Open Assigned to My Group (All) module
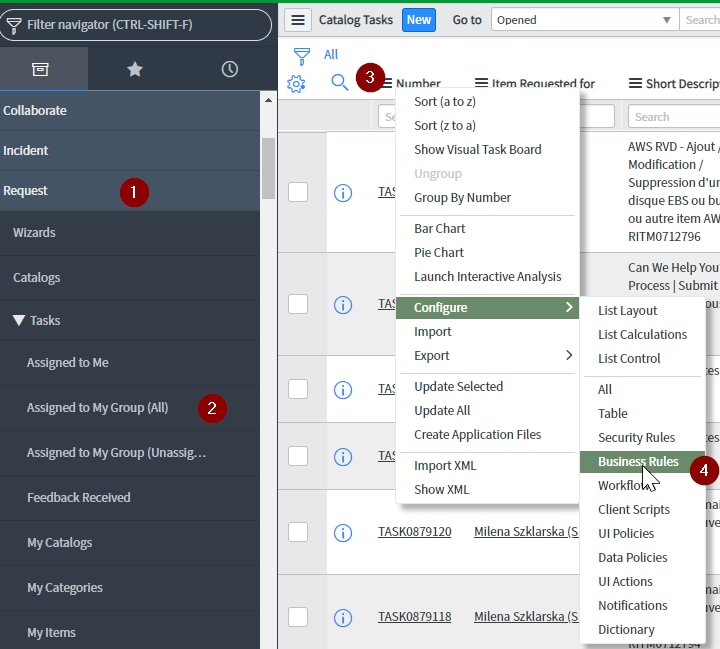This screenshot has height=649, width=720. (130, 407)
